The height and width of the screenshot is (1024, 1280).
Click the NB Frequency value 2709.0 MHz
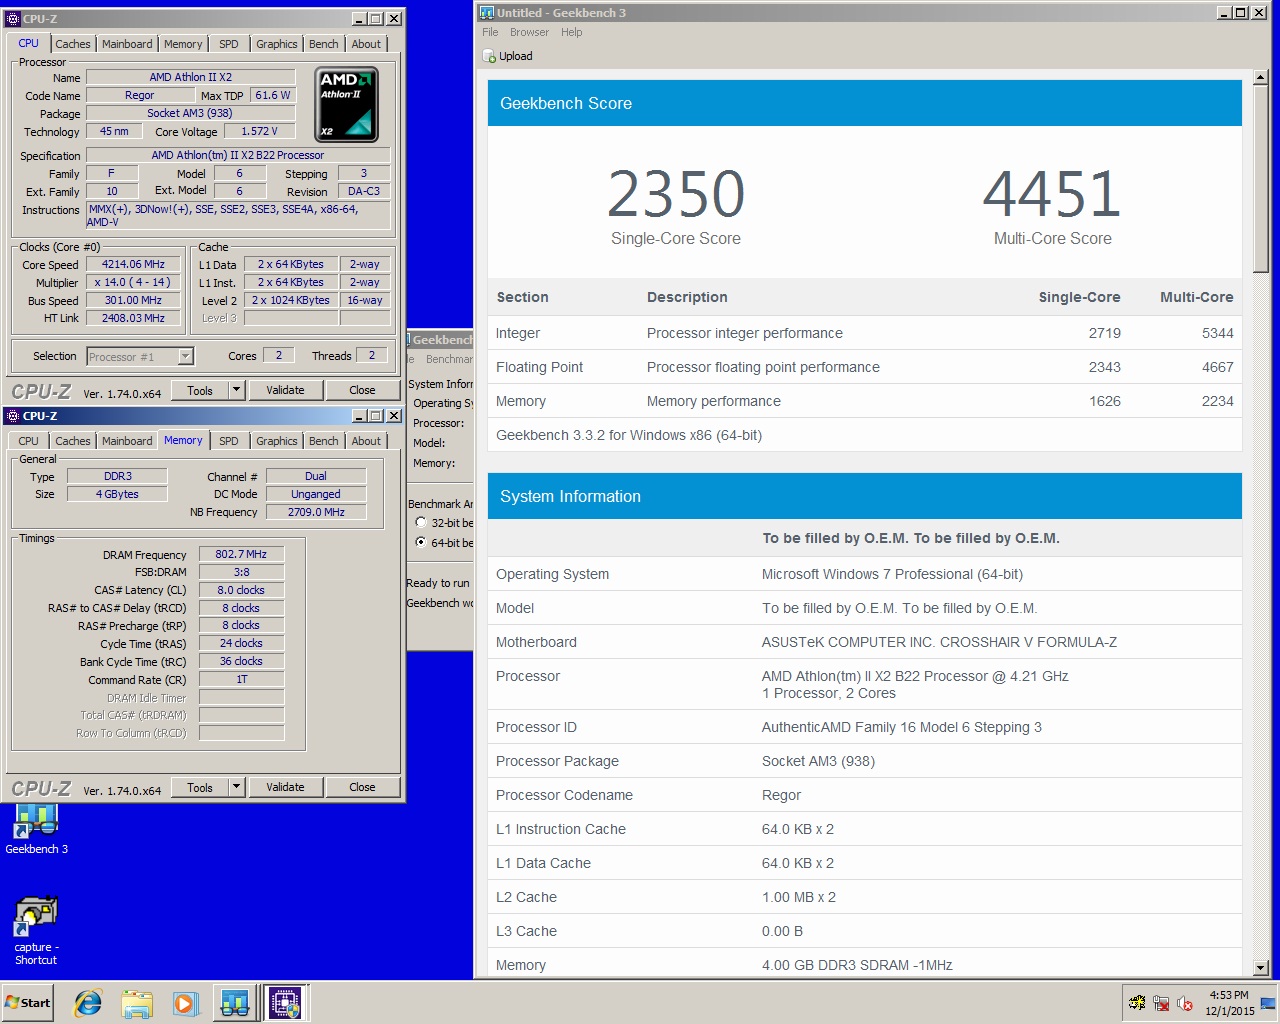(x=316, y=512)
